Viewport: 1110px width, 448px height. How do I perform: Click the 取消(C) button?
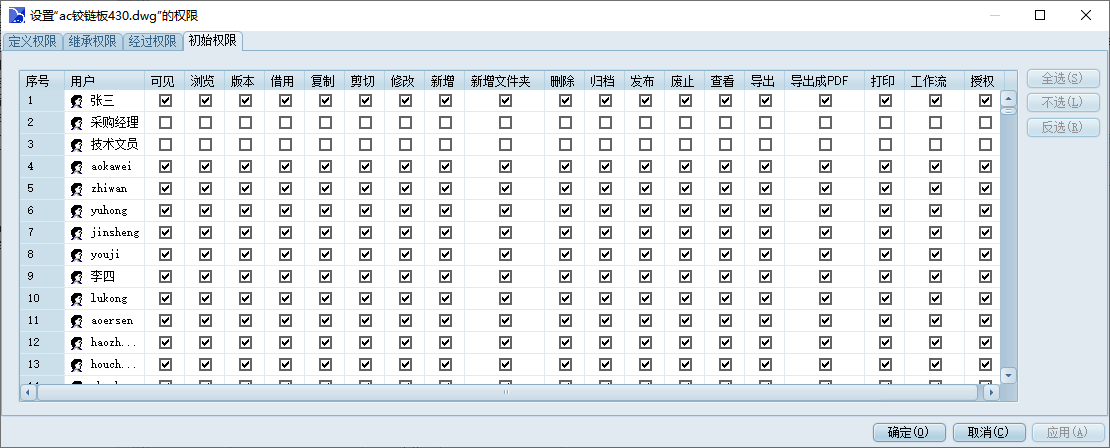[x=988, y=433]
